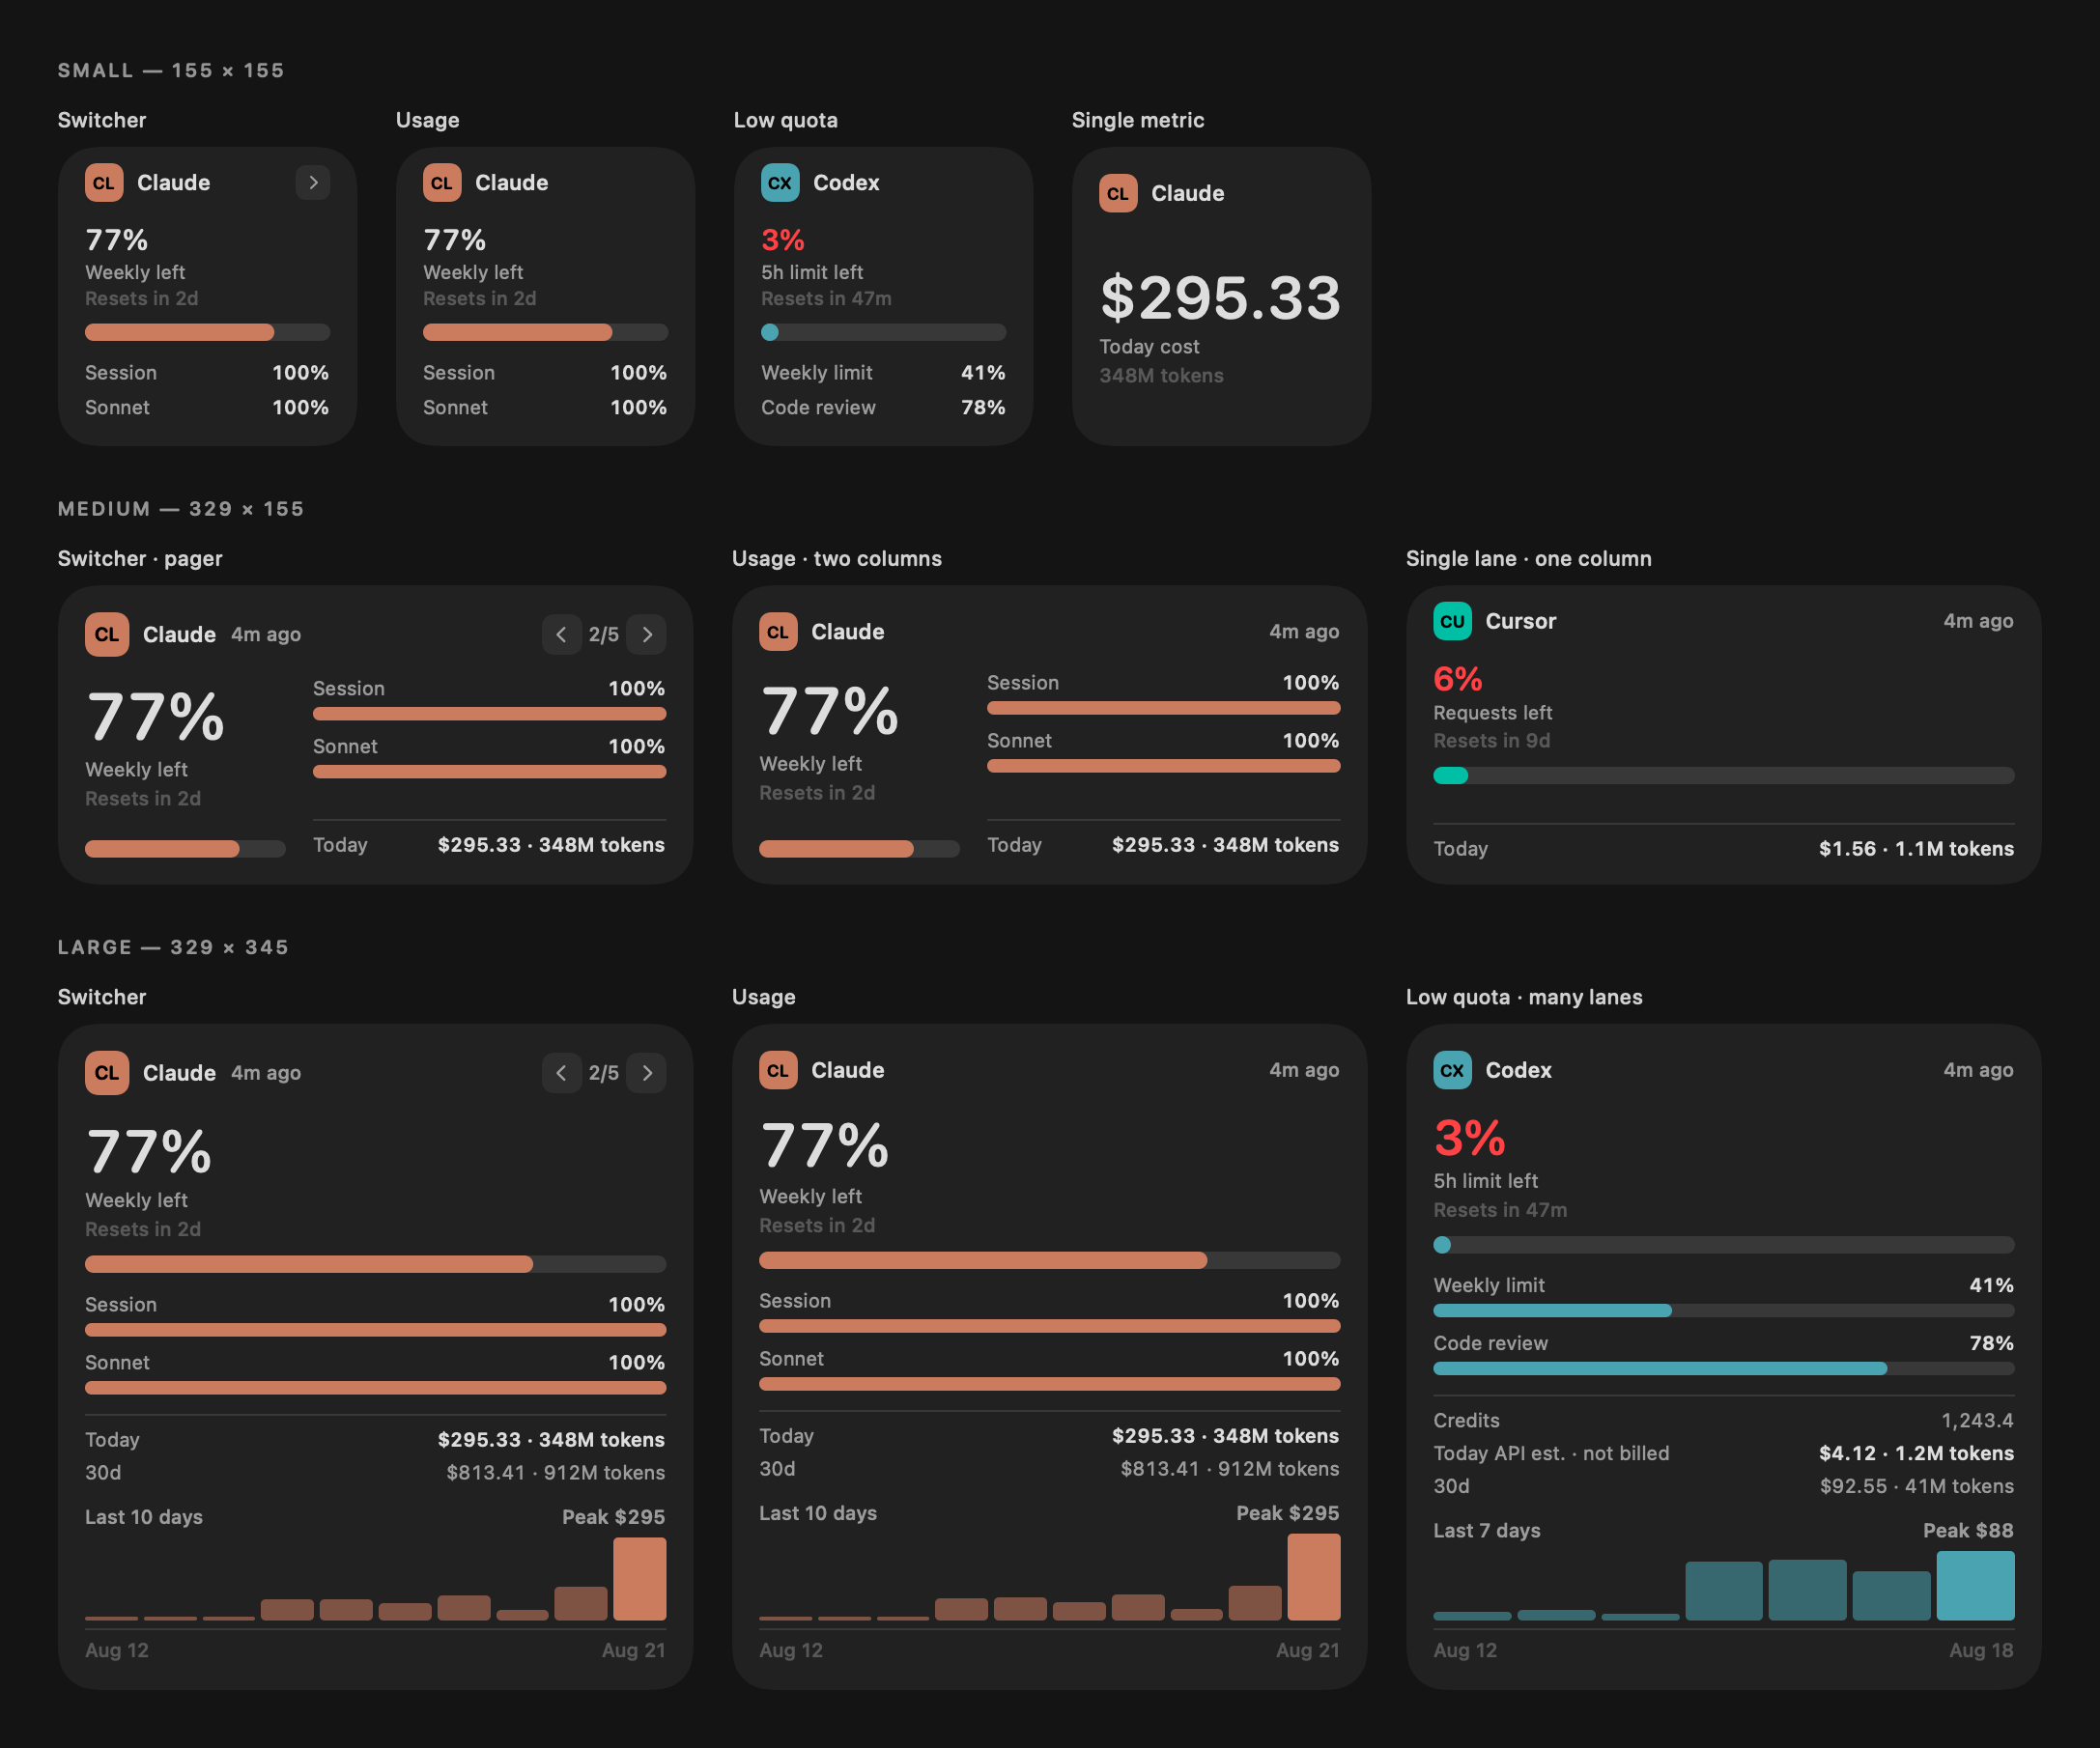Click the 'SMALL — 155 × 155' section heading
This screenshot has height=1748, width=2100.
coord(171,70)
